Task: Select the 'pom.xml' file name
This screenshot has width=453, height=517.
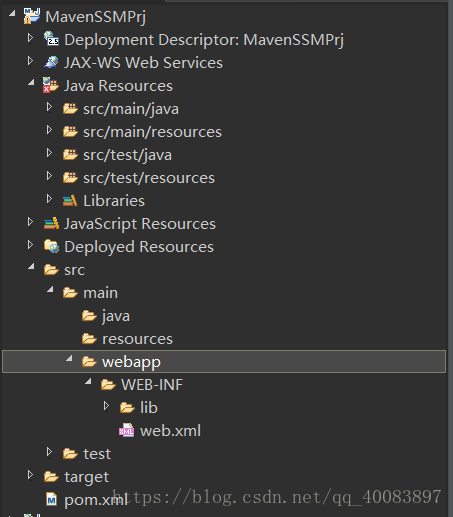Action: pos(96,500)
